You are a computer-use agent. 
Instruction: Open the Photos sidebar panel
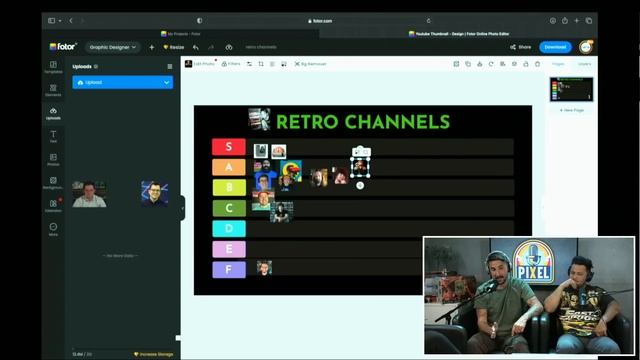[x=53, y=160]
